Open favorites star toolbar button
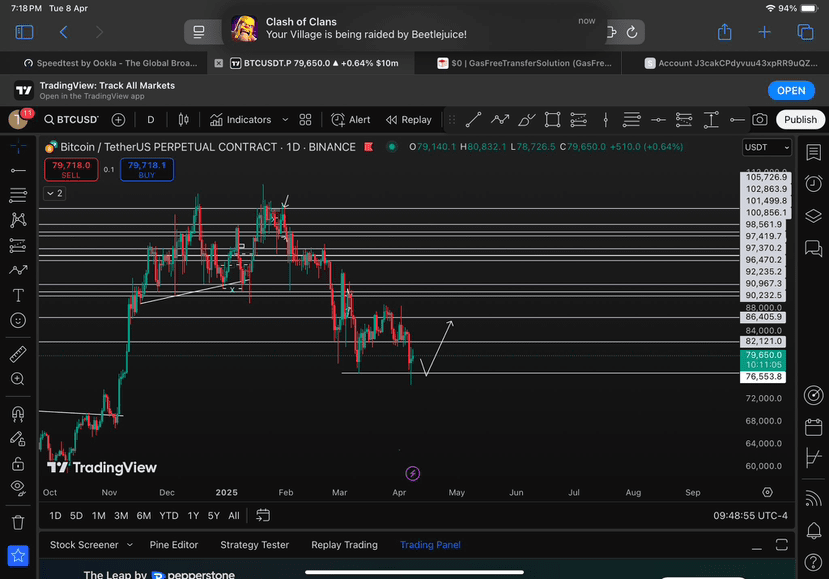The width and height of the screenshot is (829, 579). [18, 556]
